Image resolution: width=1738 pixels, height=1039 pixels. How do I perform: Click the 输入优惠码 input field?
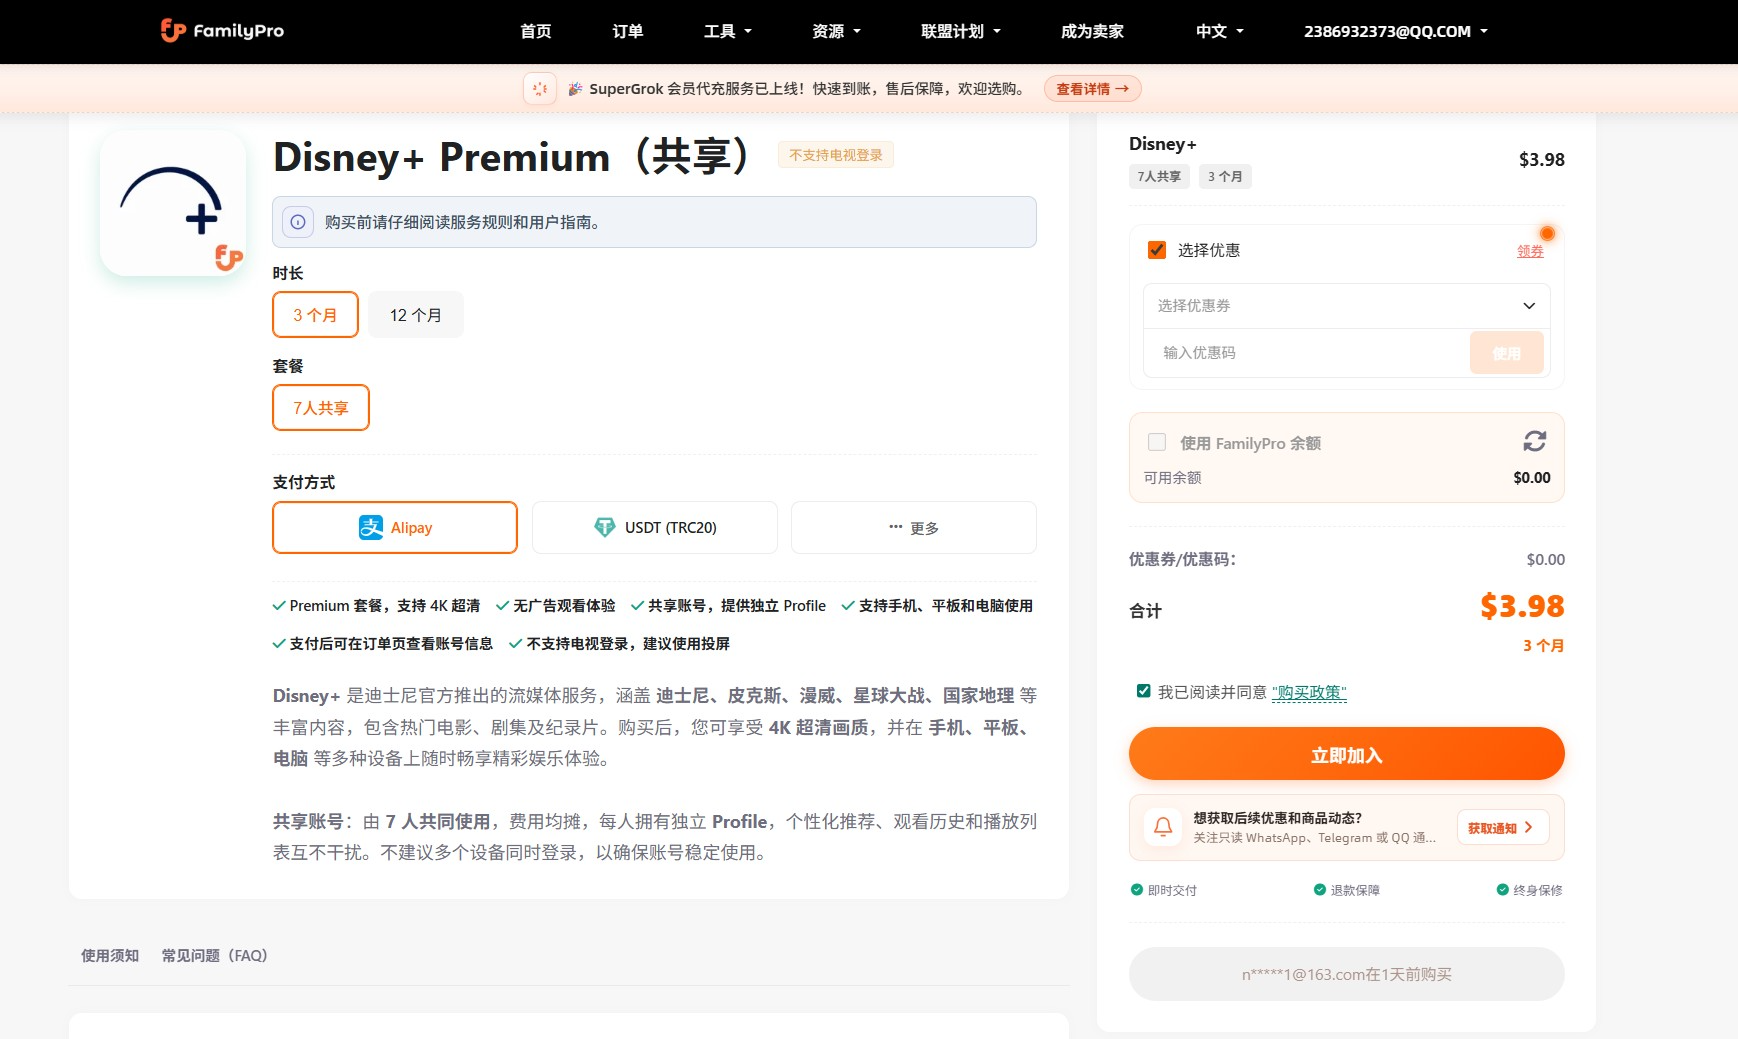(1307, 353)
